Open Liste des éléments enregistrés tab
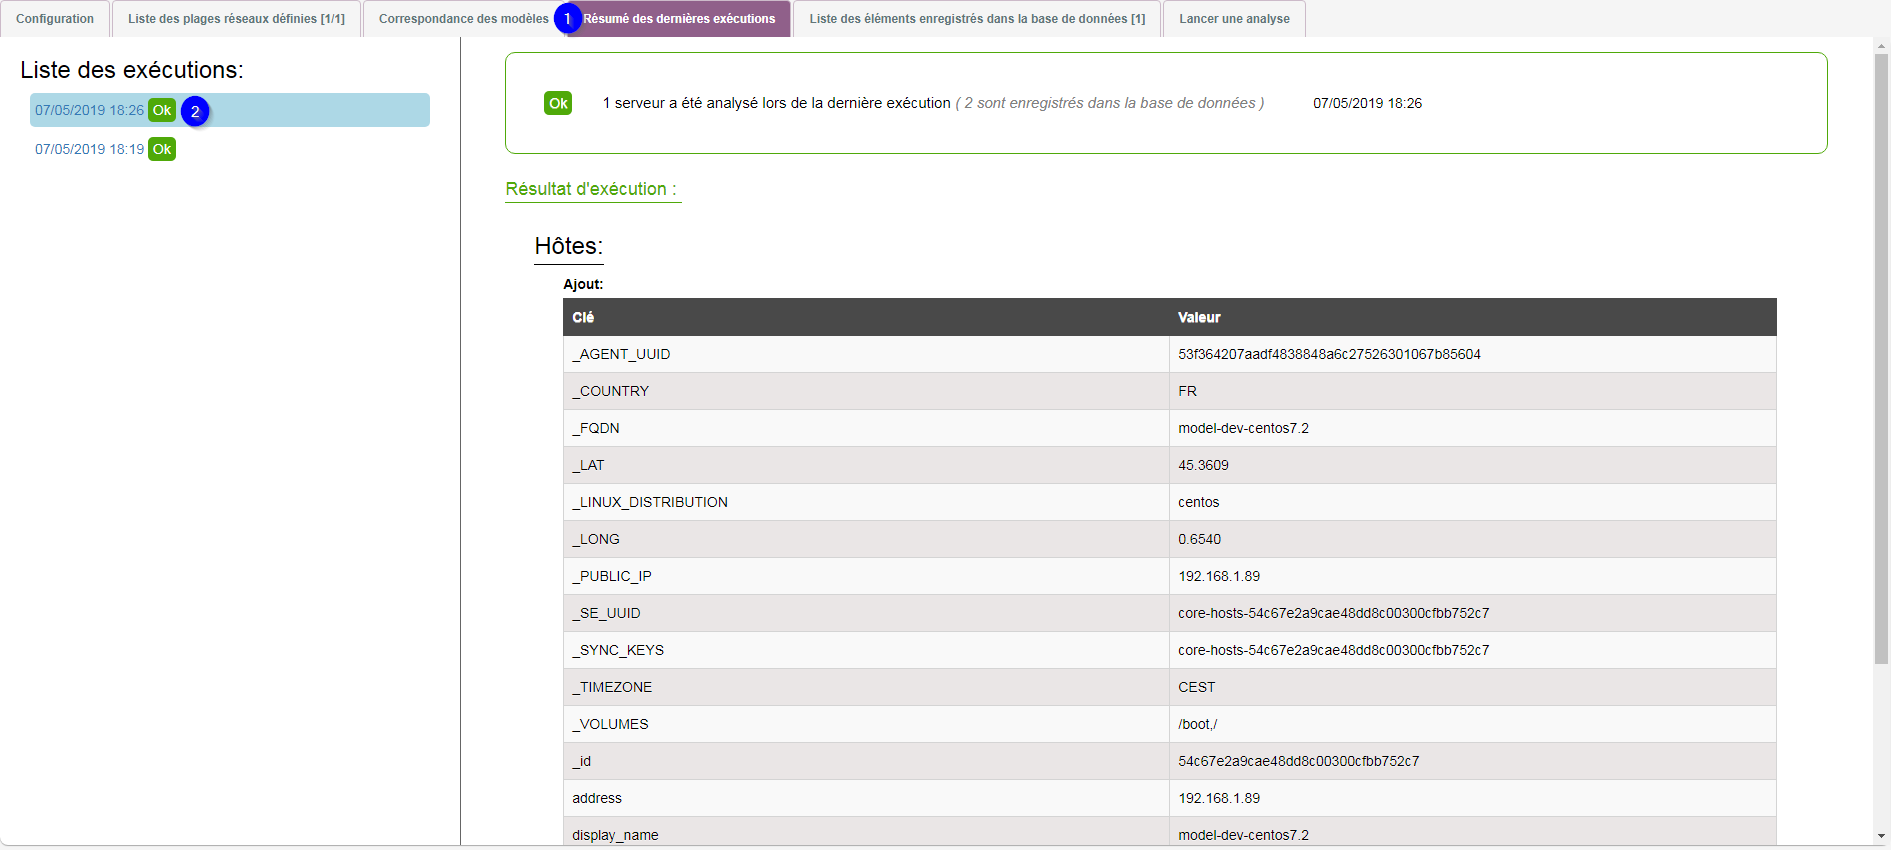 click(977, 19)
